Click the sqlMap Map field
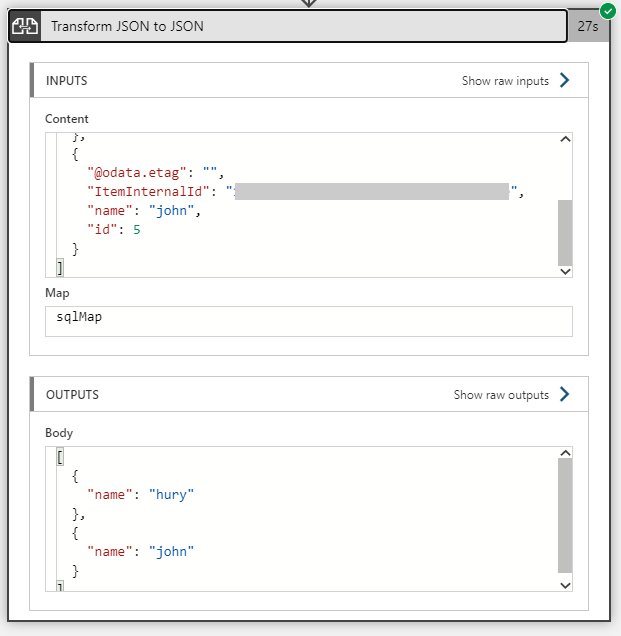 coord(308,321)
